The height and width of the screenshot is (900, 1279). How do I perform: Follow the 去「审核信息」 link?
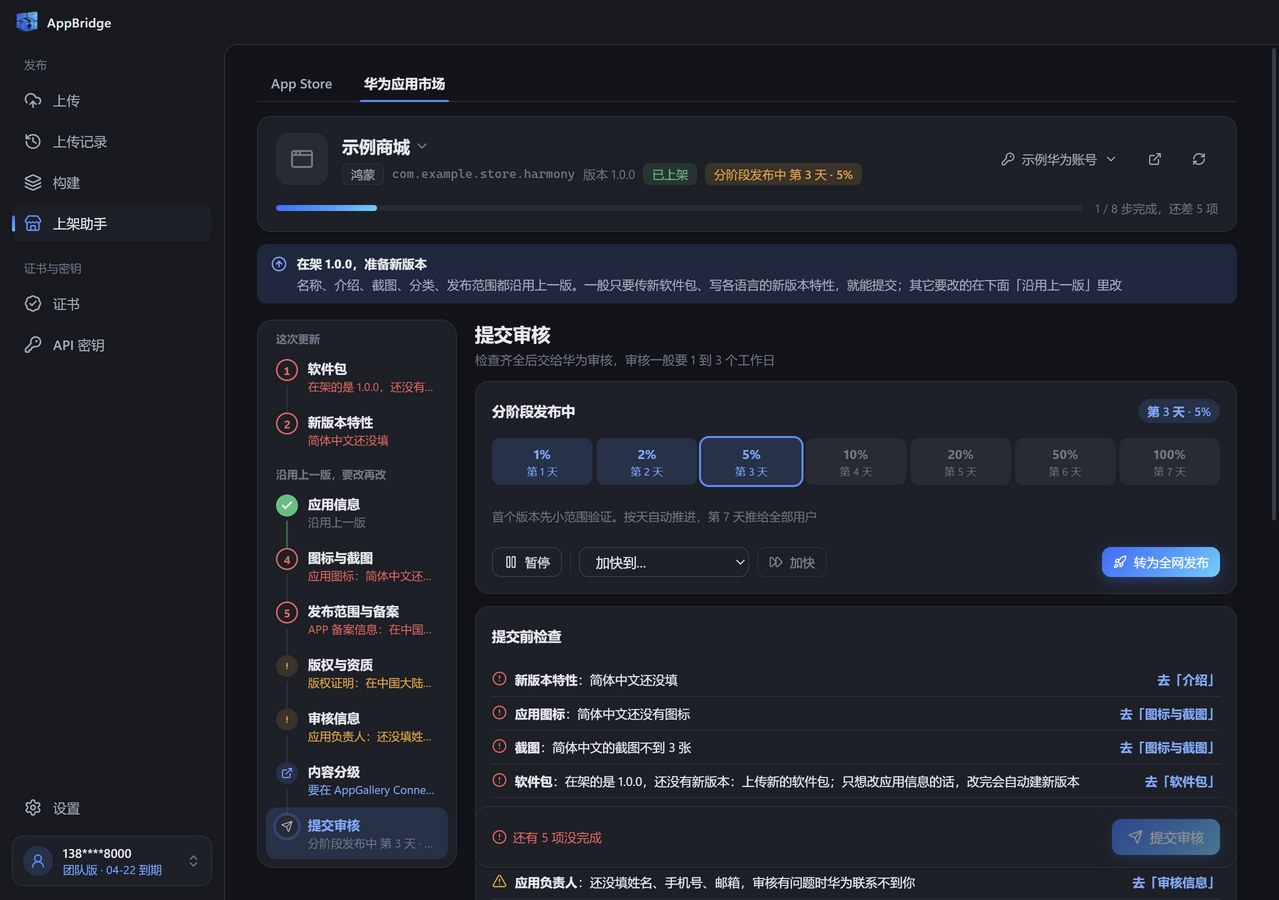pos(1174,882)
